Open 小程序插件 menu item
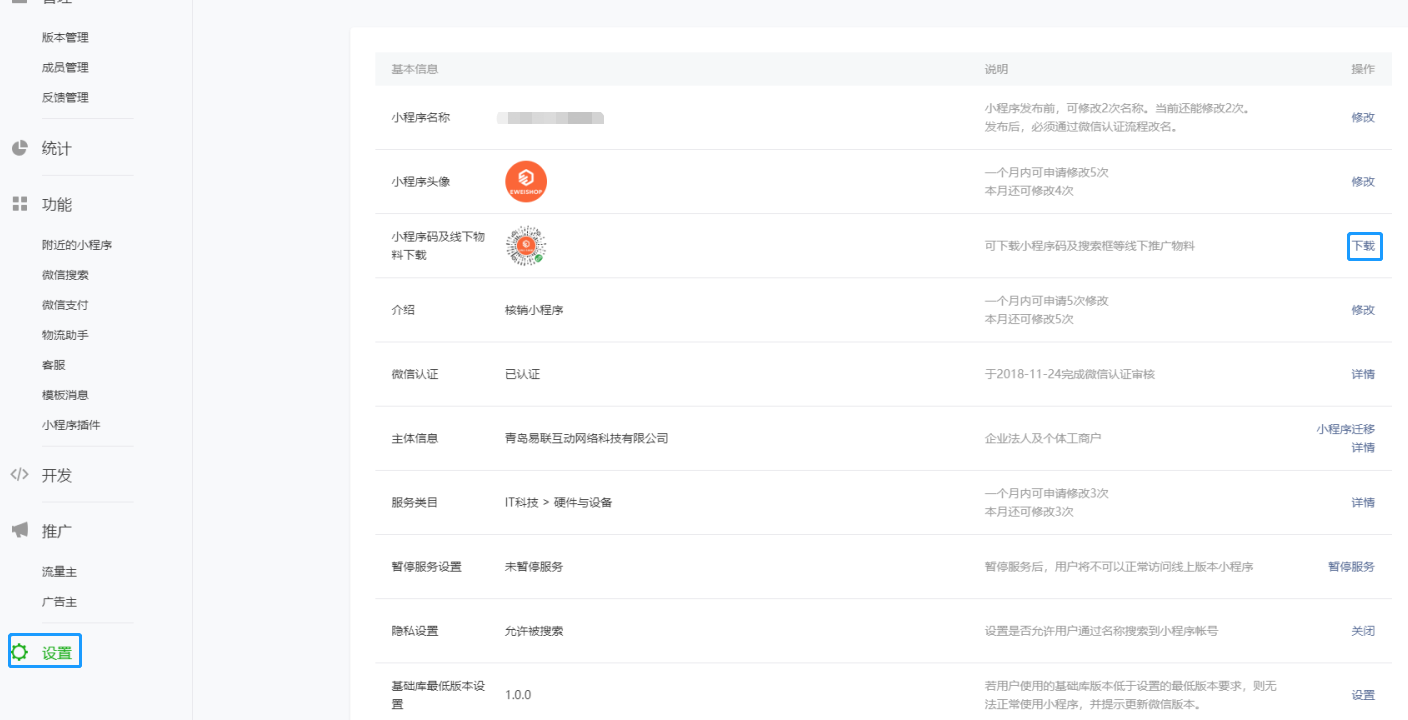 [71, 425]
